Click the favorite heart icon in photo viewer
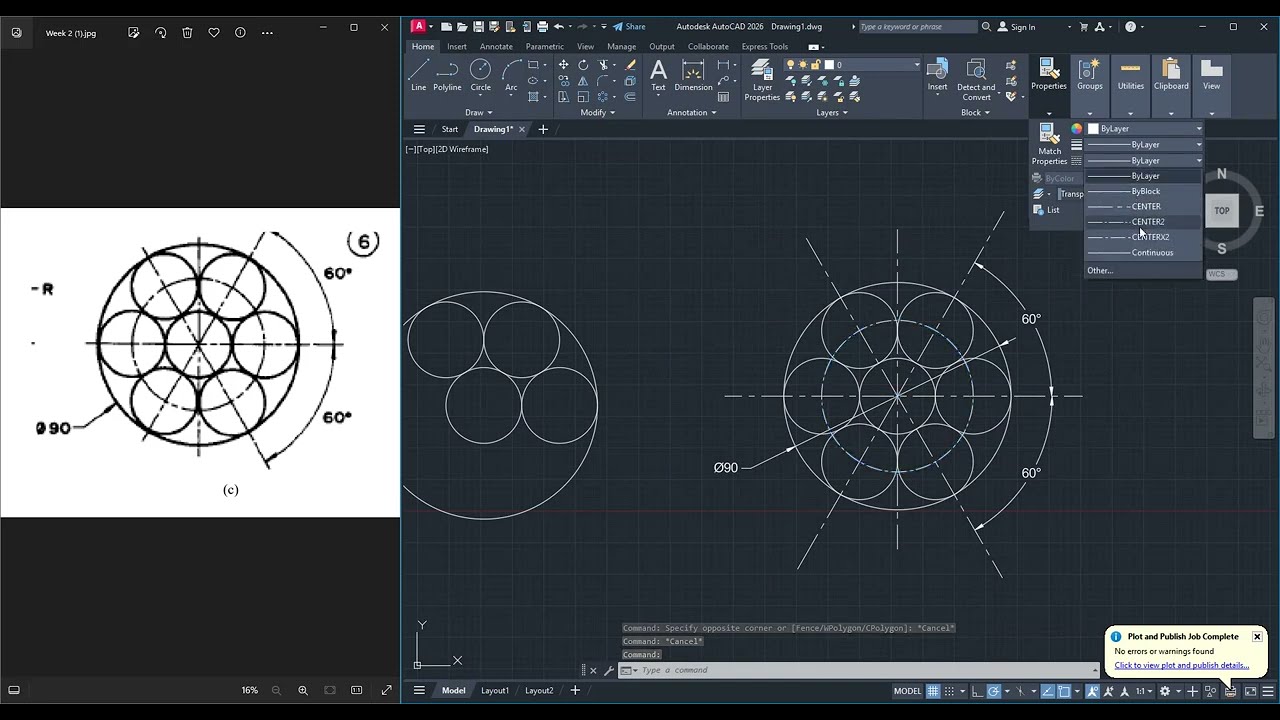Image resolution: width=1280 pixels, height=720 pixels. pyautogui.click(x=214, y=33)
